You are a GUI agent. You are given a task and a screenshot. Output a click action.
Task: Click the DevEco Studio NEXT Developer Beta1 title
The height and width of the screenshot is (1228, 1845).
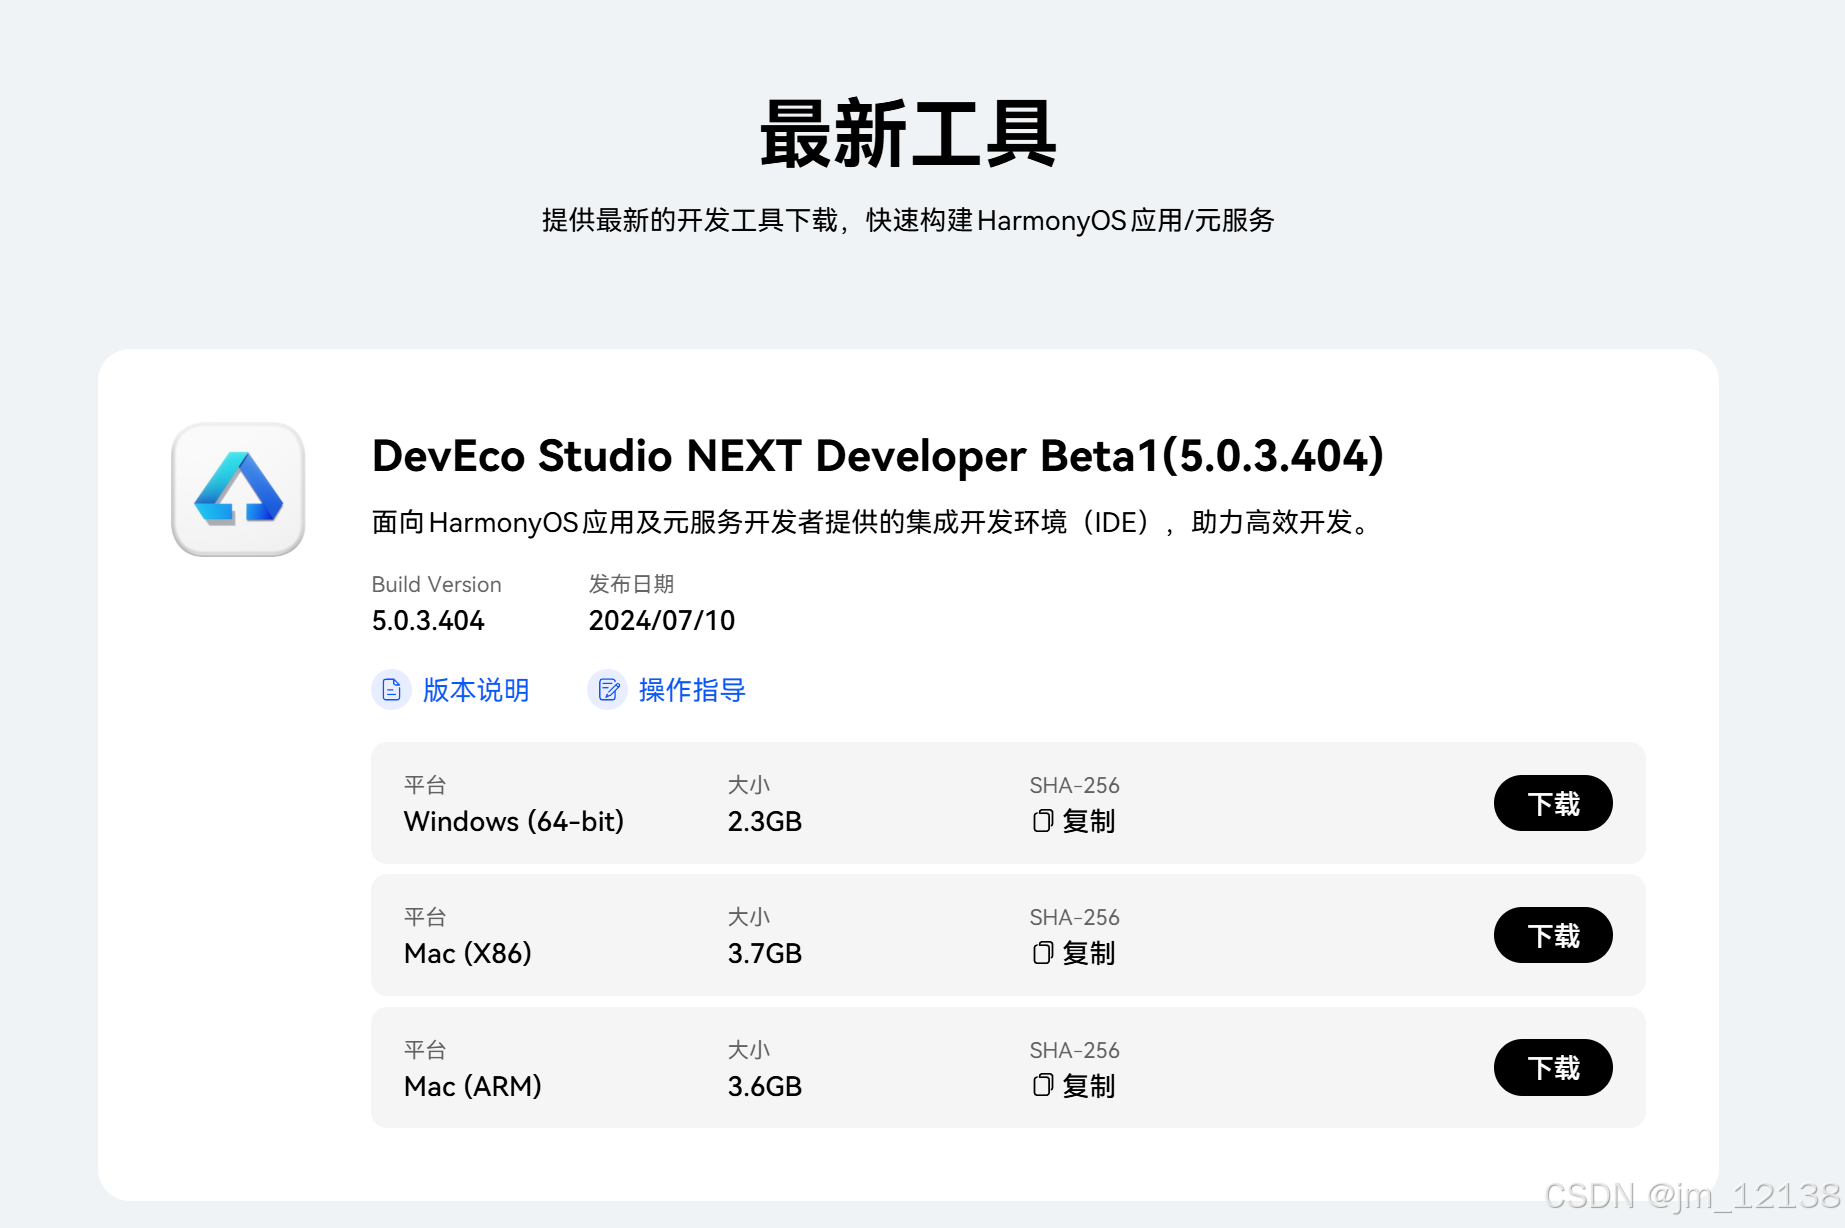pyautogui.click(x=878, y=456)
